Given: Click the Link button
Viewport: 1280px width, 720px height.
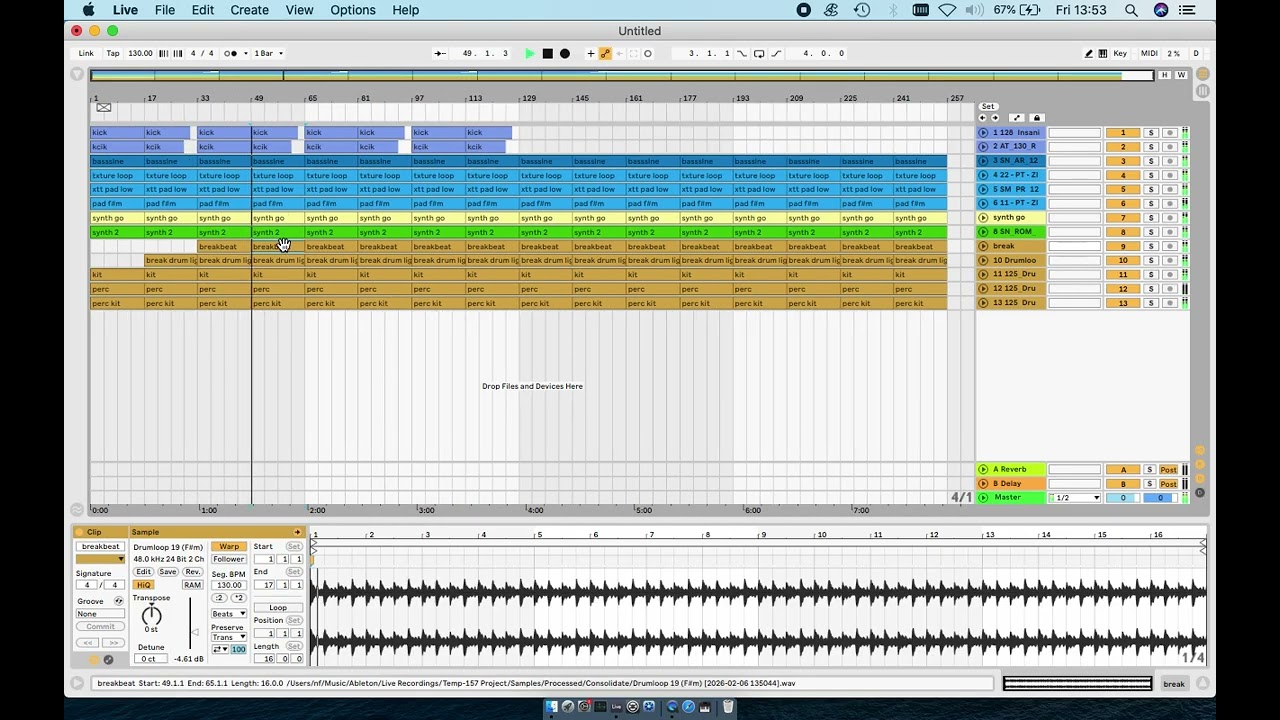Looking at the screenshot, I should [86, 53].
